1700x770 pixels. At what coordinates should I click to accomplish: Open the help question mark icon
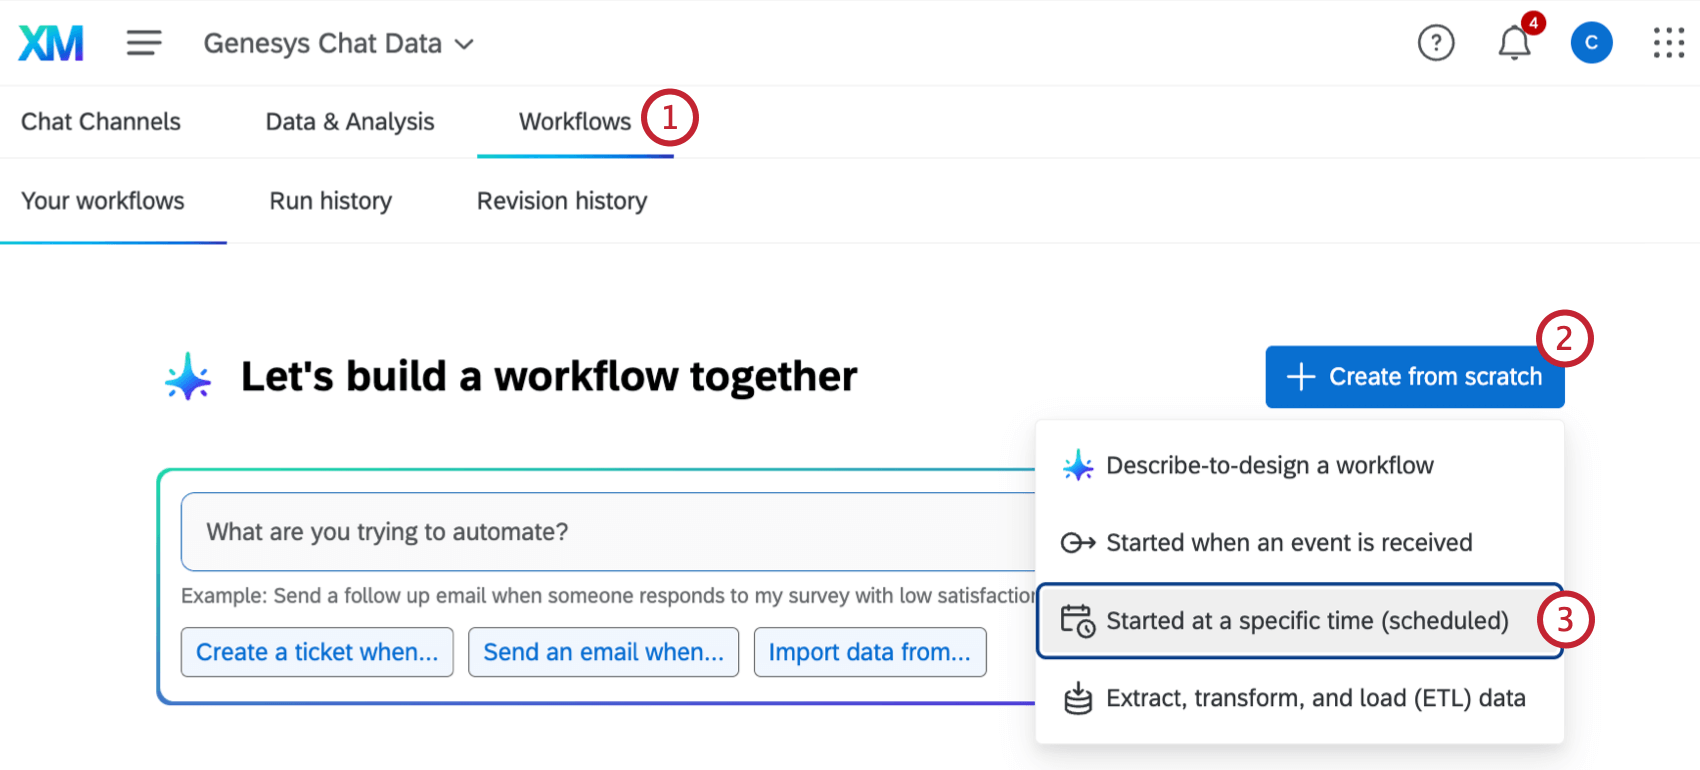(1436, 42)
